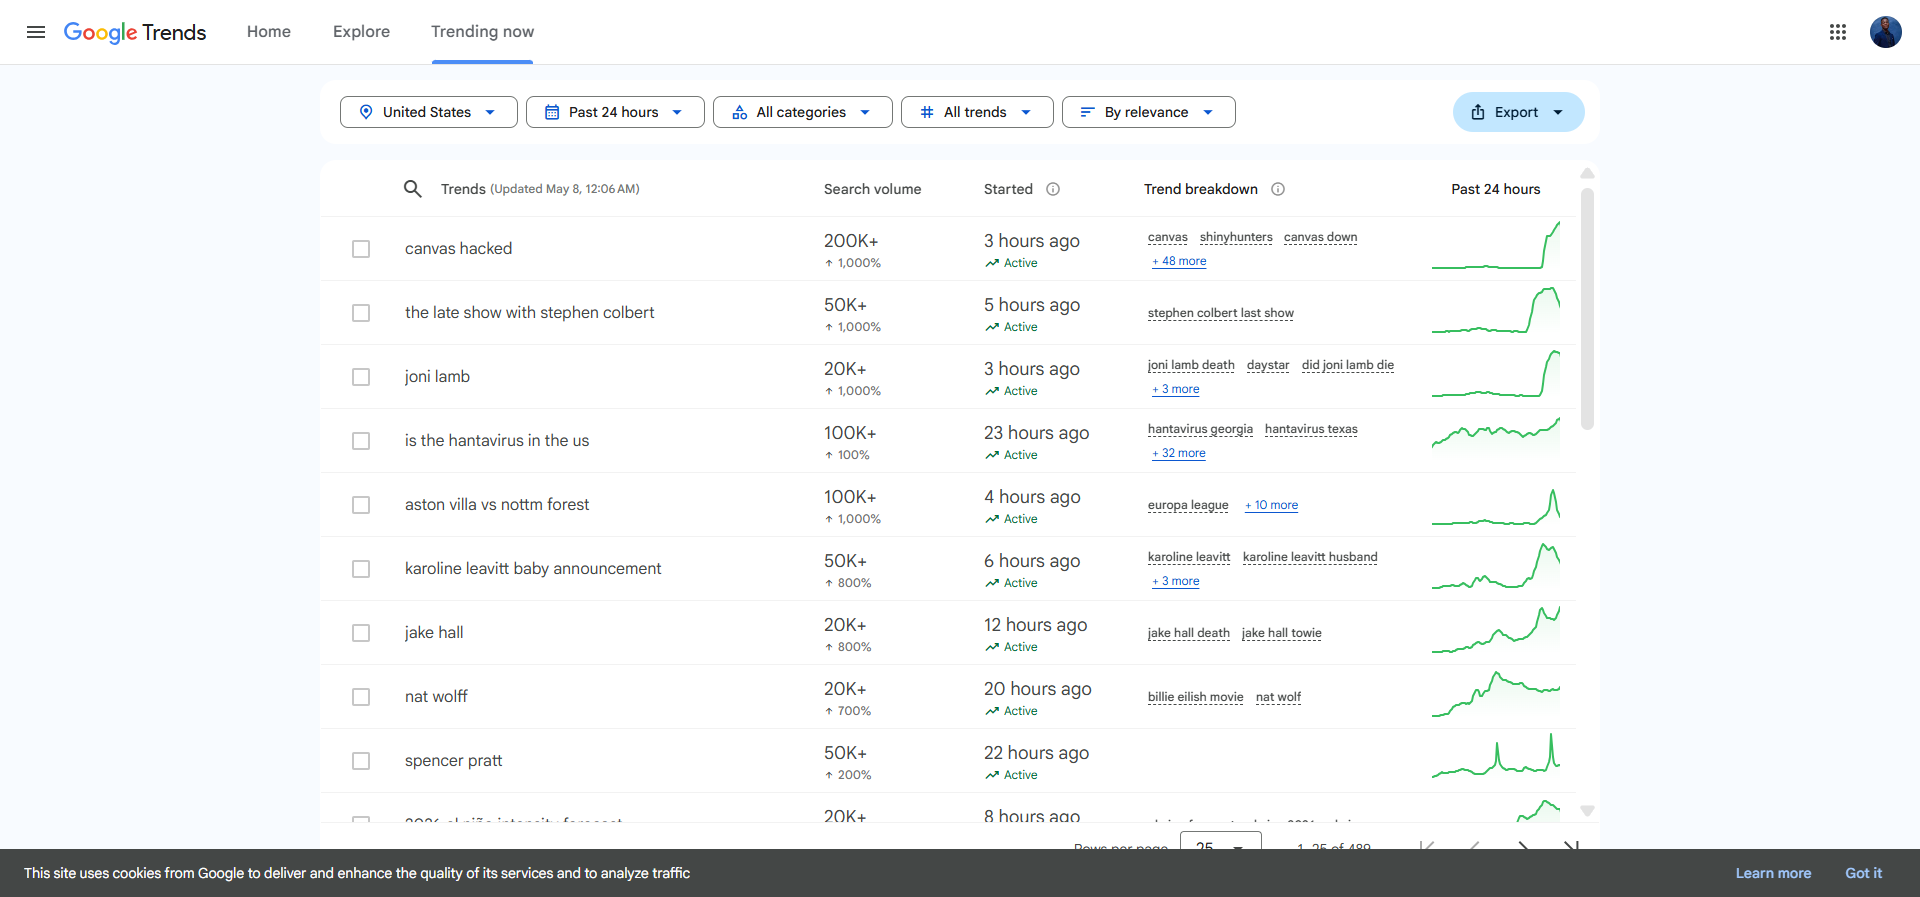1920x897 pixels.
Task: Go to the Home tab
Action: pyautogui.click(x=269, y=32)
